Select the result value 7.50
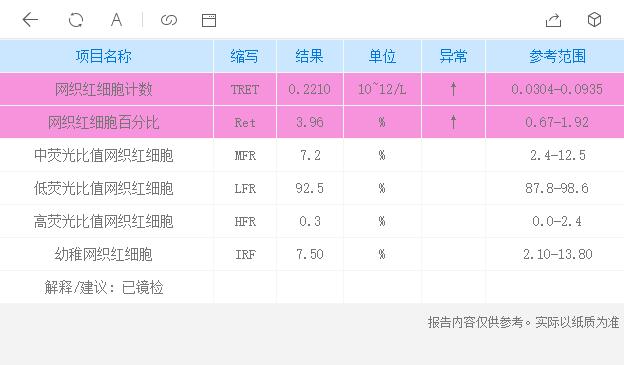The image size is (624, 365). click(x=310, y=254)
